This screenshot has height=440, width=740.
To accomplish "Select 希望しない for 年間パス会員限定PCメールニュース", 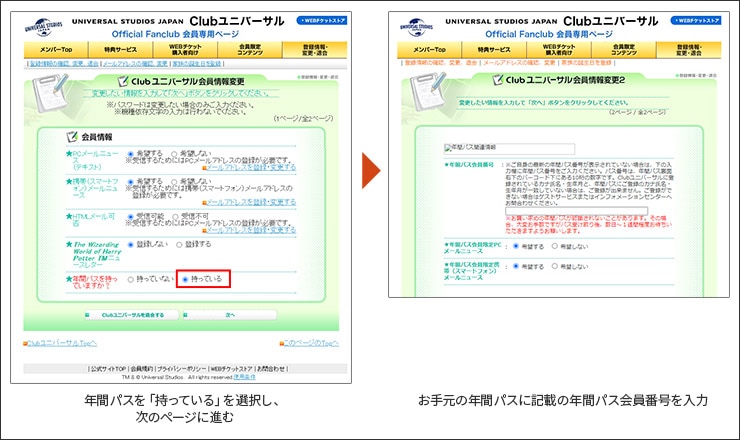I will pyautogui.click(x=555, y=246).
